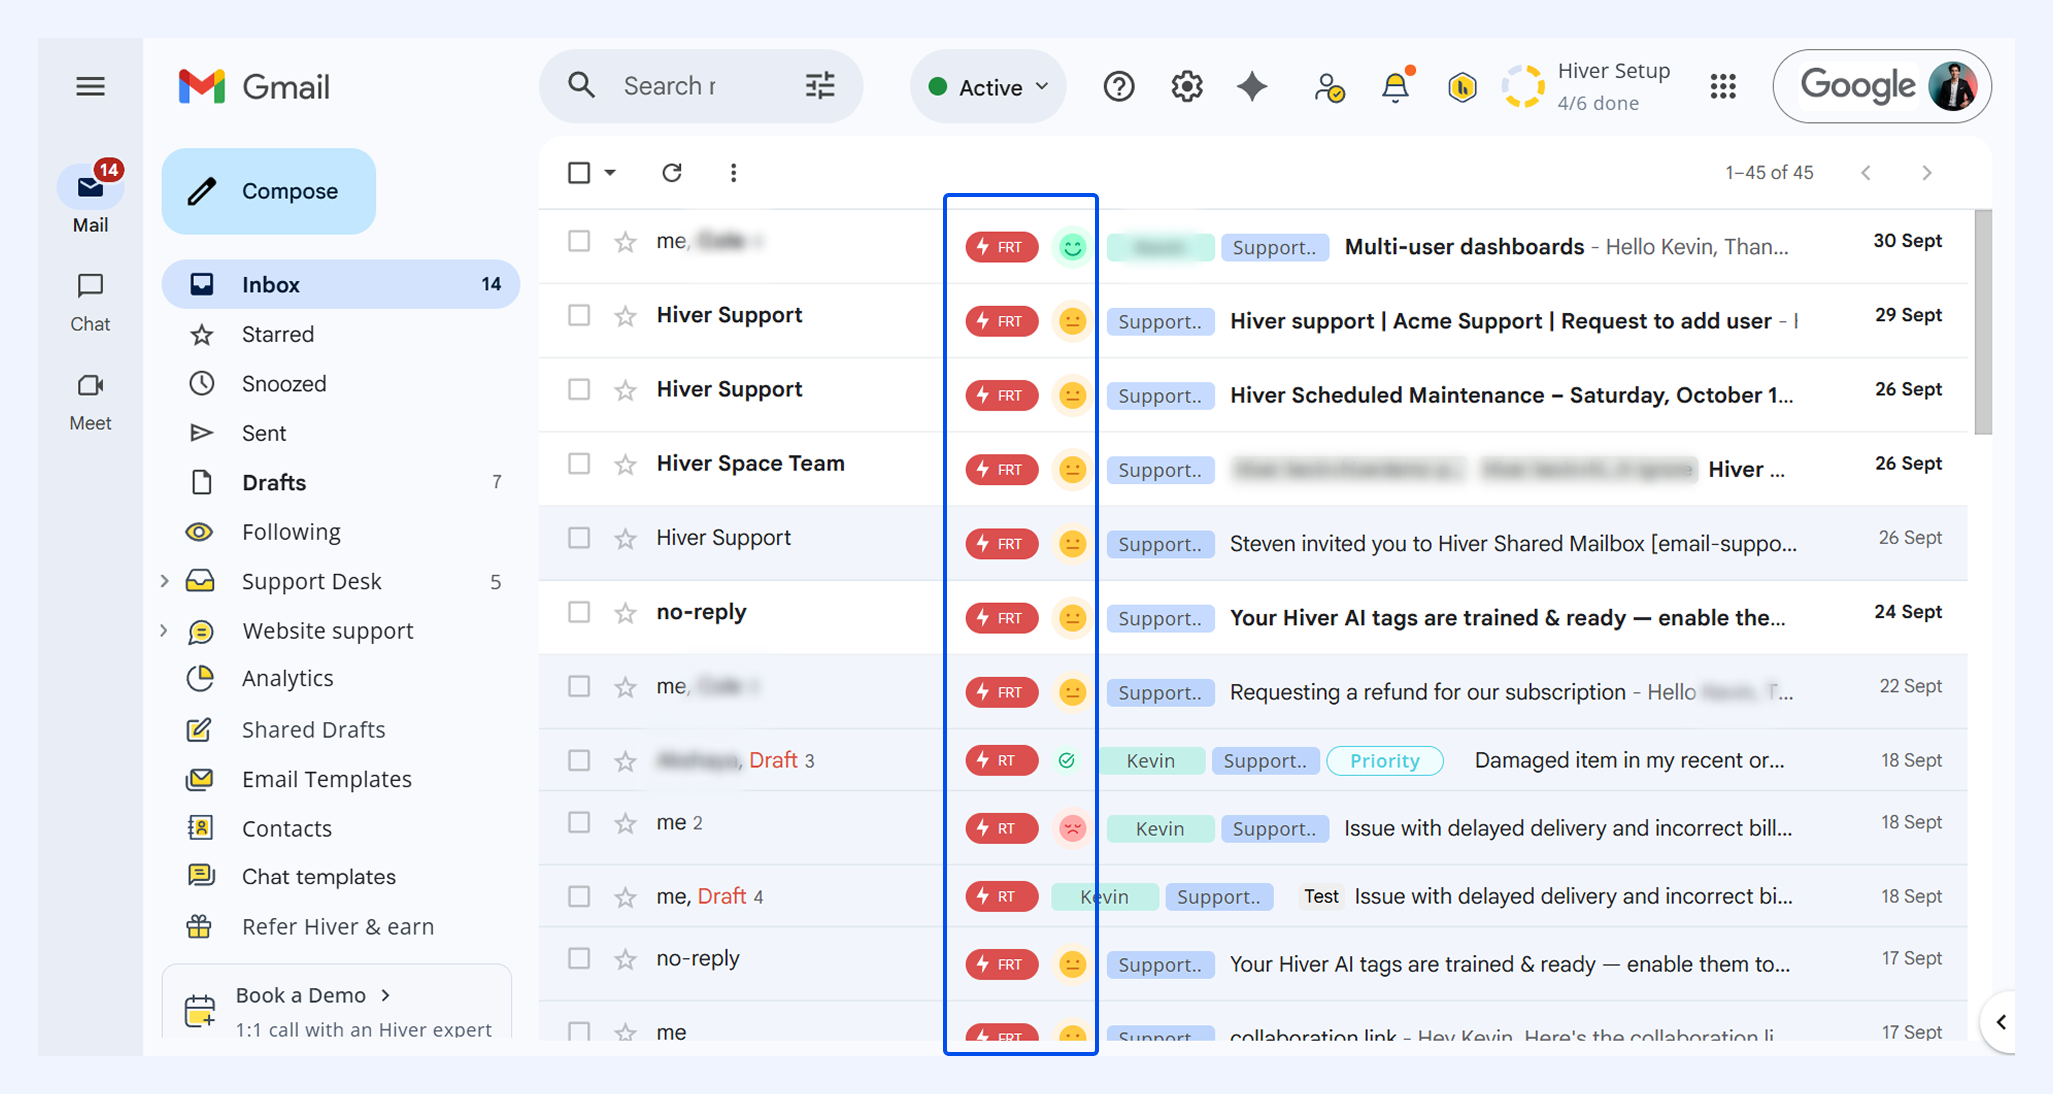Go to newer page arrow
The image size is (2053, 1094).
coord(1866,173)
